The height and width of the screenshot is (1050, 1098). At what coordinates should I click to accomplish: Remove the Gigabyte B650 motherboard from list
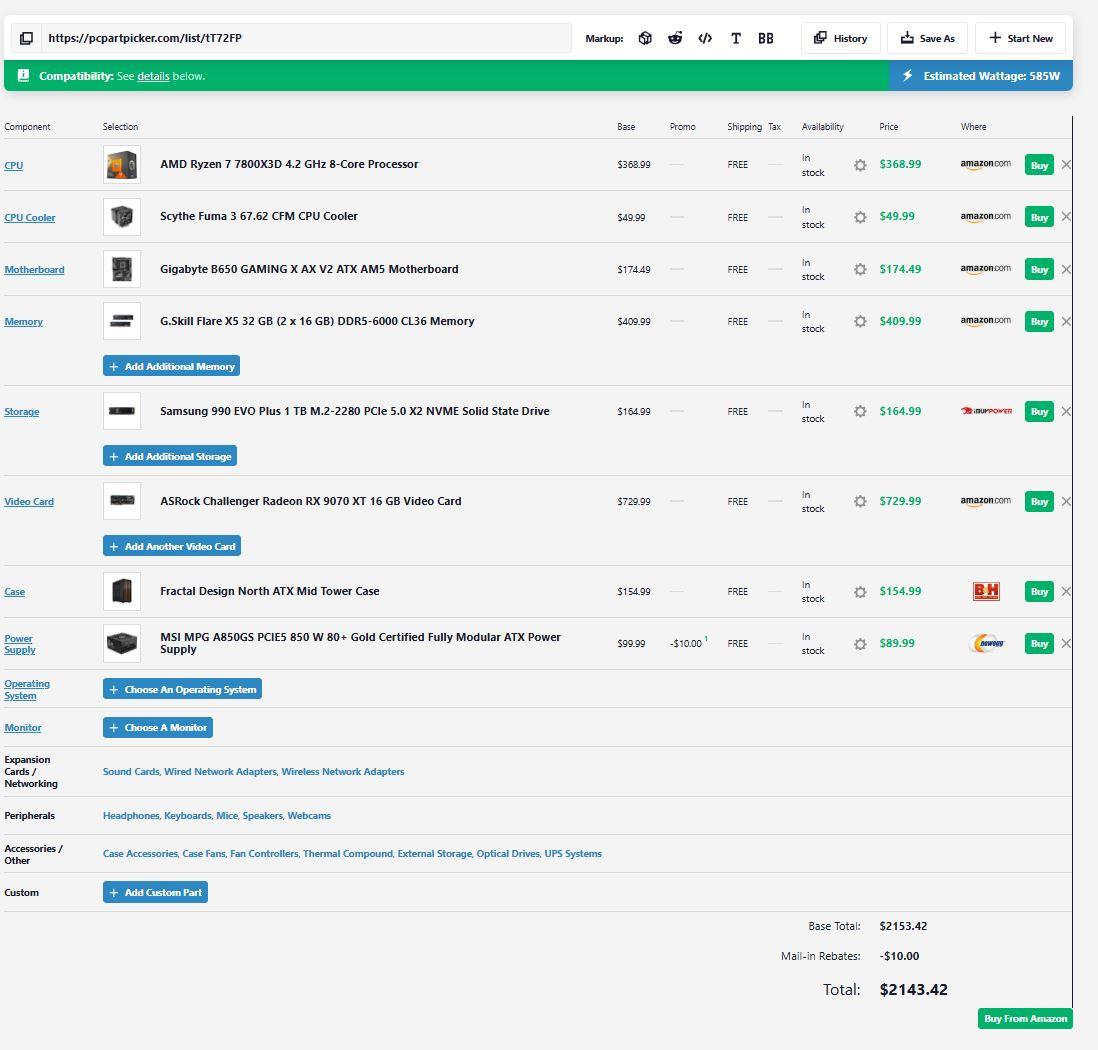point(1066,269)
